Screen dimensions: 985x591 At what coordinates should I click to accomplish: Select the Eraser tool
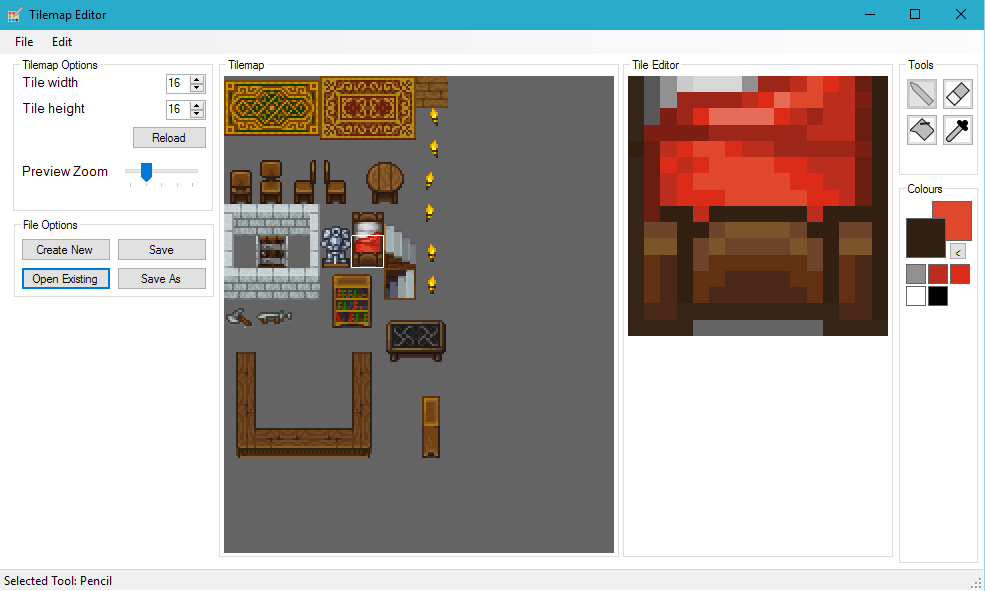958,94
